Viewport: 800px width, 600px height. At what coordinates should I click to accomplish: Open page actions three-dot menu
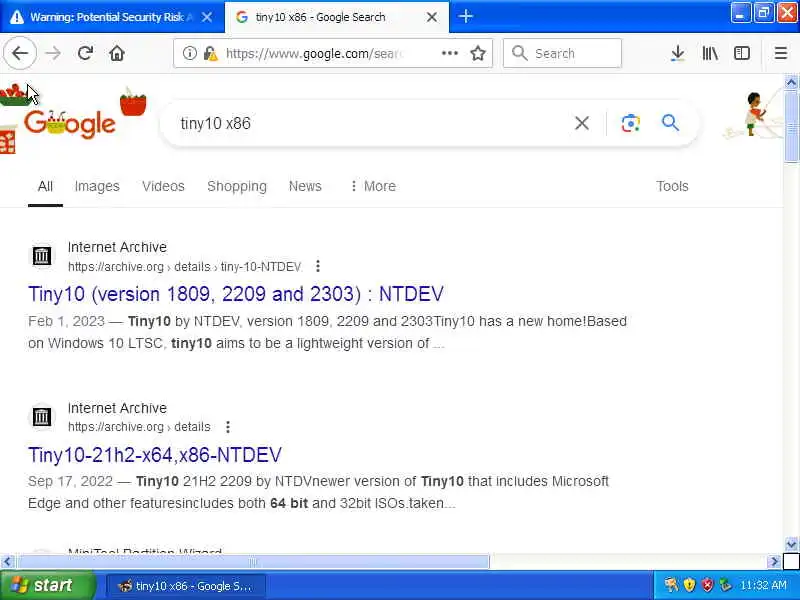click(449, 53)
